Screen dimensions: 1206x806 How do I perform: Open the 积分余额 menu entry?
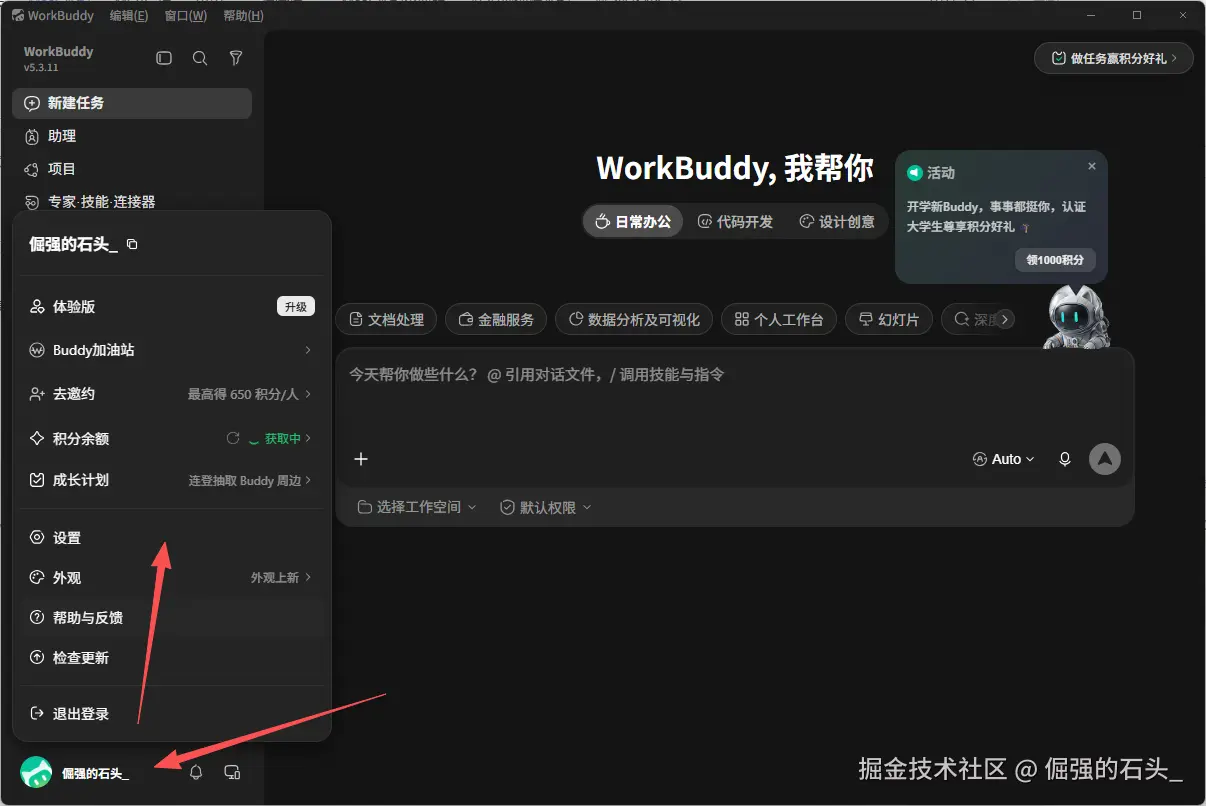(171, 438)
